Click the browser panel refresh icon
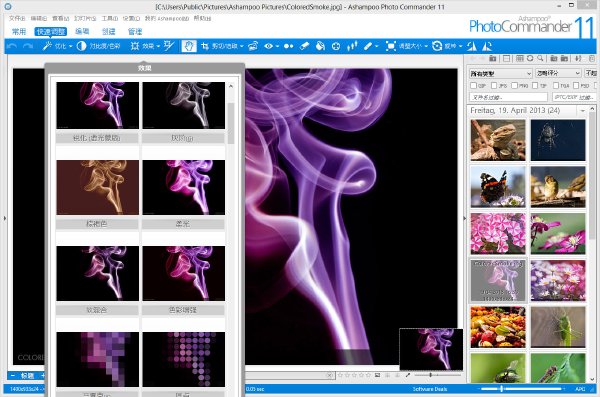The width and height of the screenshot is (600, 397). 530,59
